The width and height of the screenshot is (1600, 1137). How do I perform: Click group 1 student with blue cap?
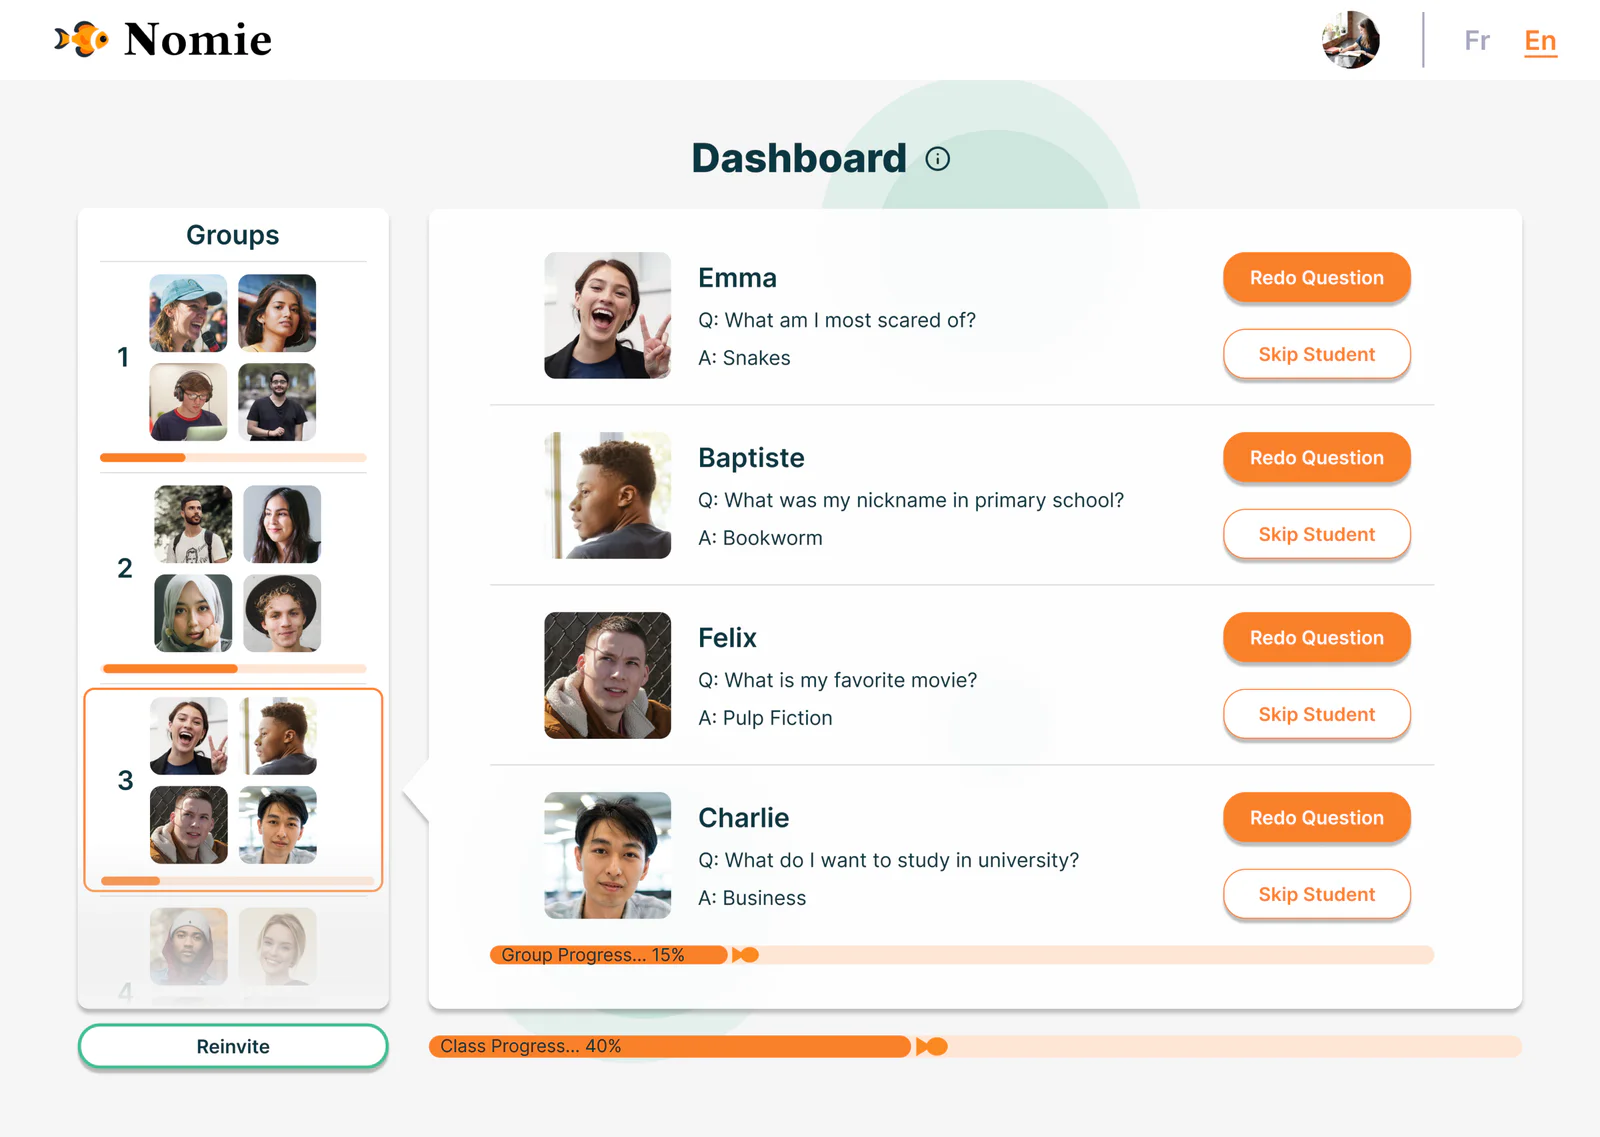click(188, 313)
